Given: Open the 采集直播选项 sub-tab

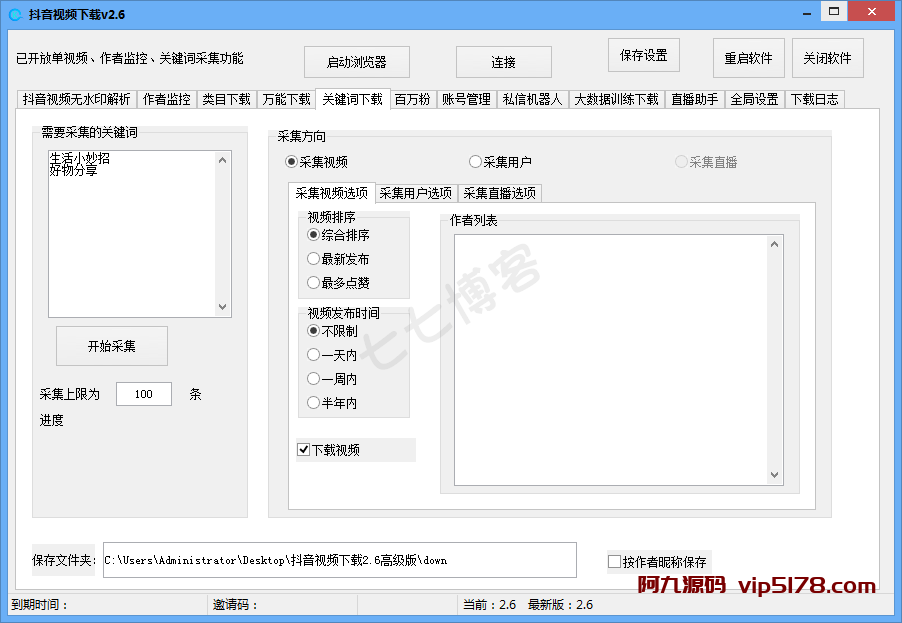Looking at the screenshot, I should 499,193.
